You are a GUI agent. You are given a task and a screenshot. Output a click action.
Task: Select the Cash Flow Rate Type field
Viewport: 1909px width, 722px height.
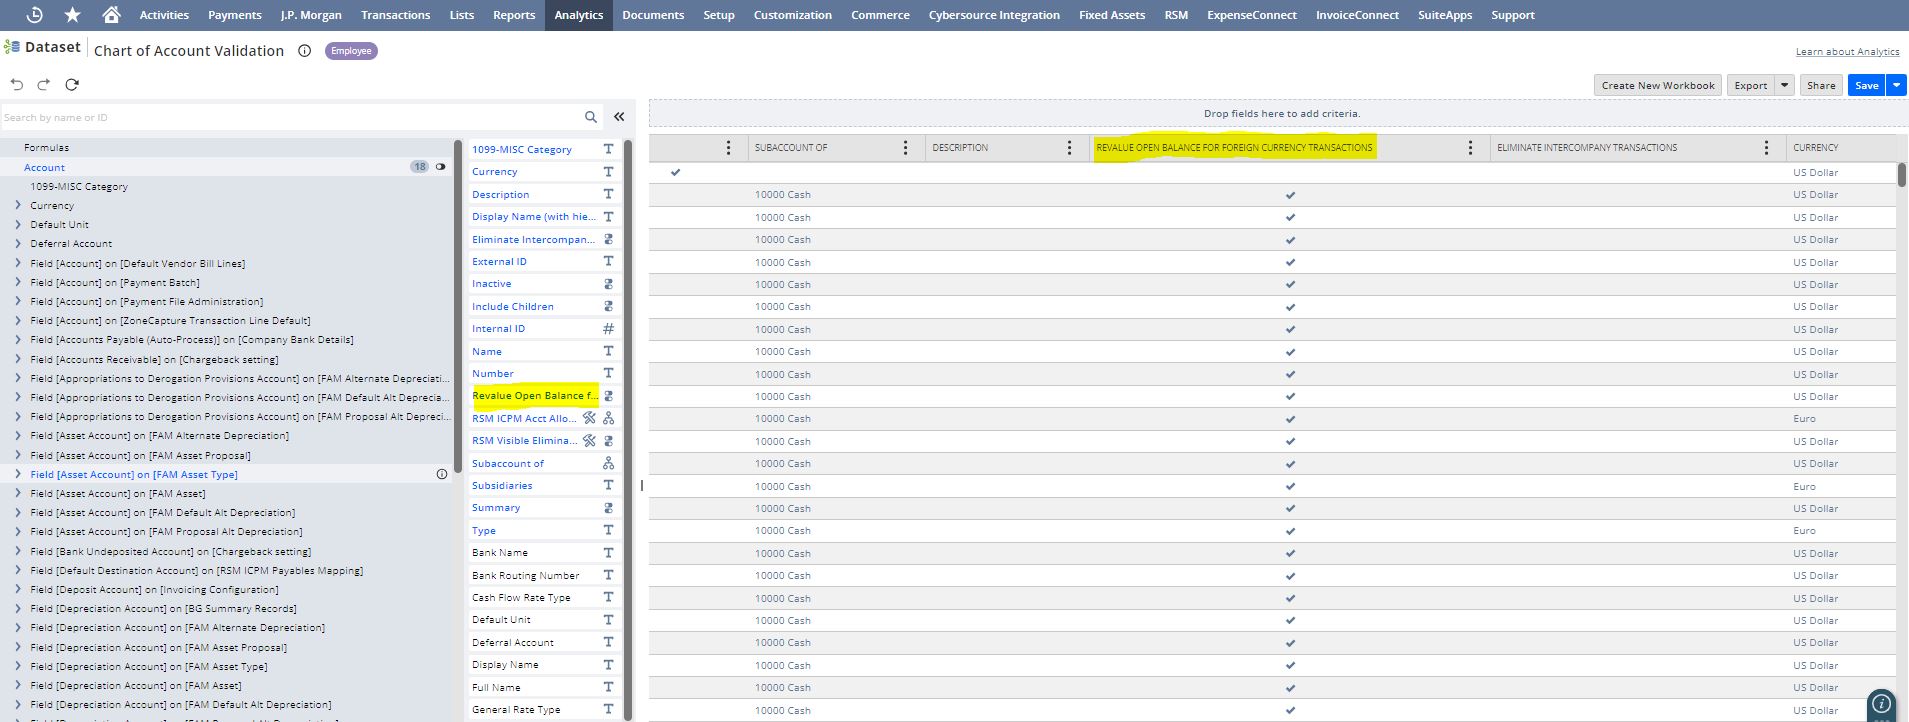coord(521,597)
